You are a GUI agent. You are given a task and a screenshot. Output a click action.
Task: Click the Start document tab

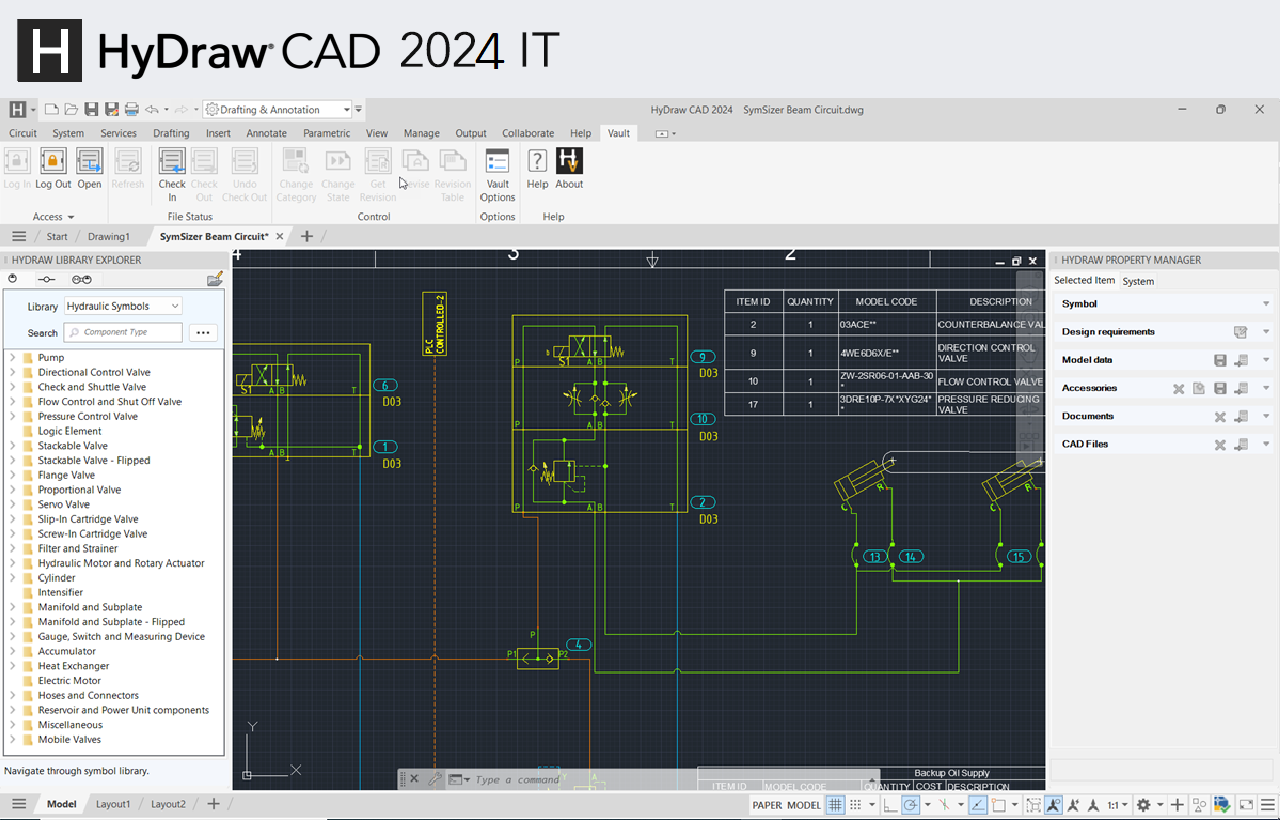coord(57,237)
